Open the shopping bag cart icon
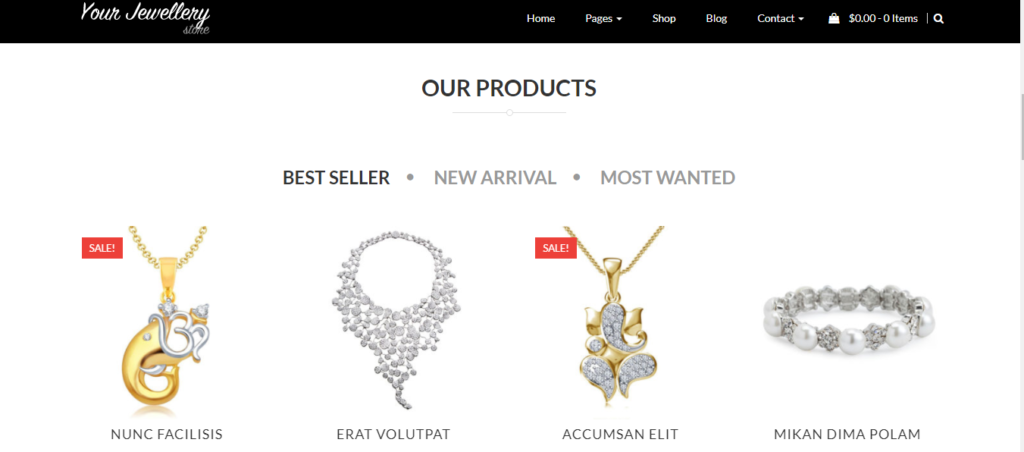Image resolution: width=1024 pixels, height=452 pixels. pyautogui.click(x=834, y=19)
